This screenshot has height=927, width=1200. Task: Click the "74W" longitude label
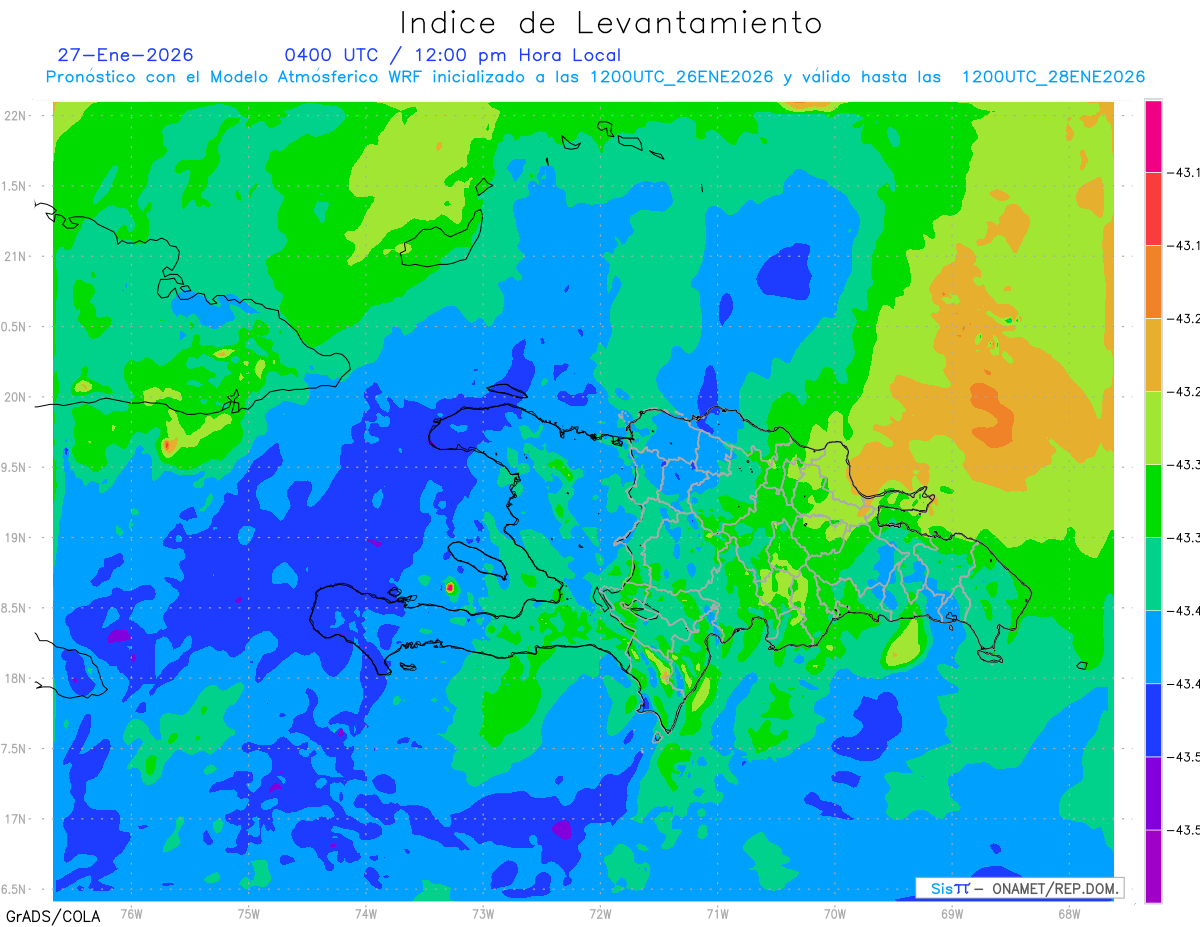366,913
